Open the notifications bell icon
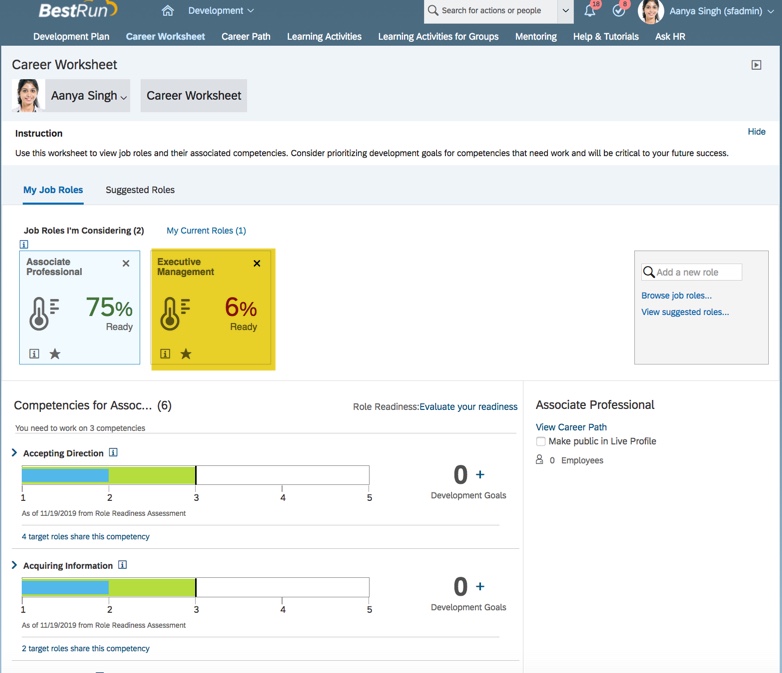Screen dimensions: 782x673 point(590,11)
